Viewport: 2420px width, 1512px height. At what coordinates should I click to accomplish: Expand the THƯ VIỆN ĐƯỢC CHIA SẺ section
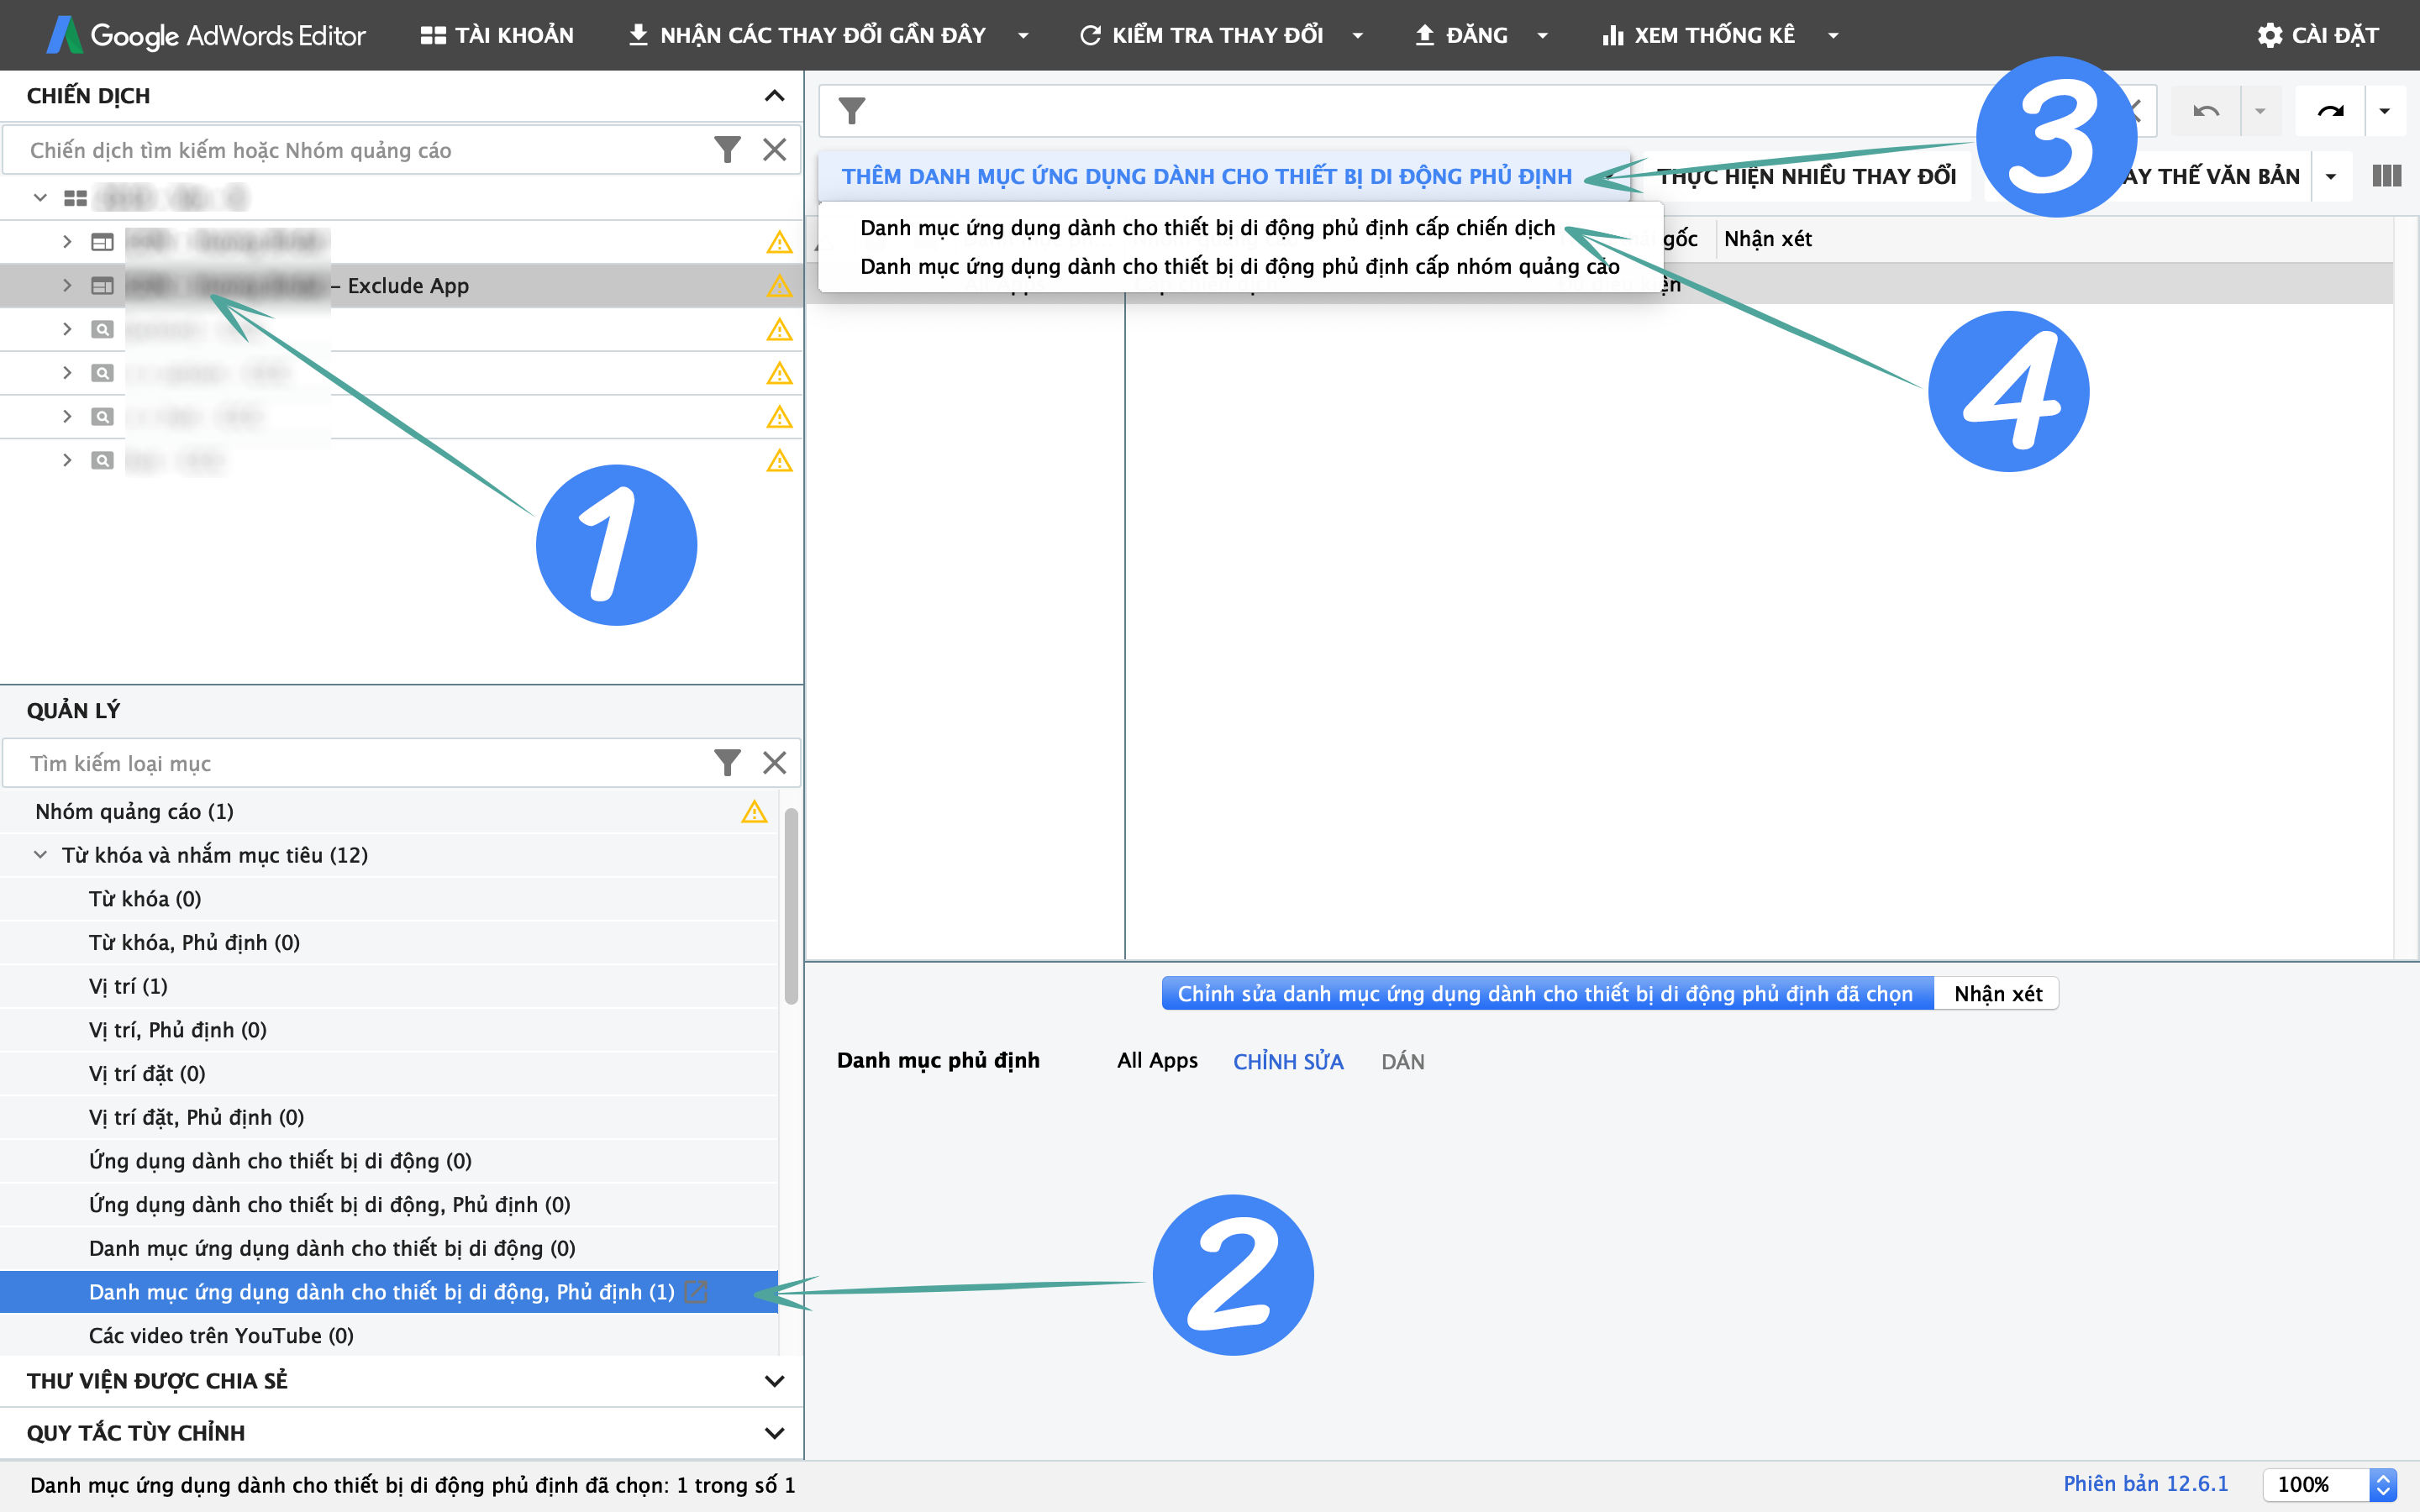774,1381
